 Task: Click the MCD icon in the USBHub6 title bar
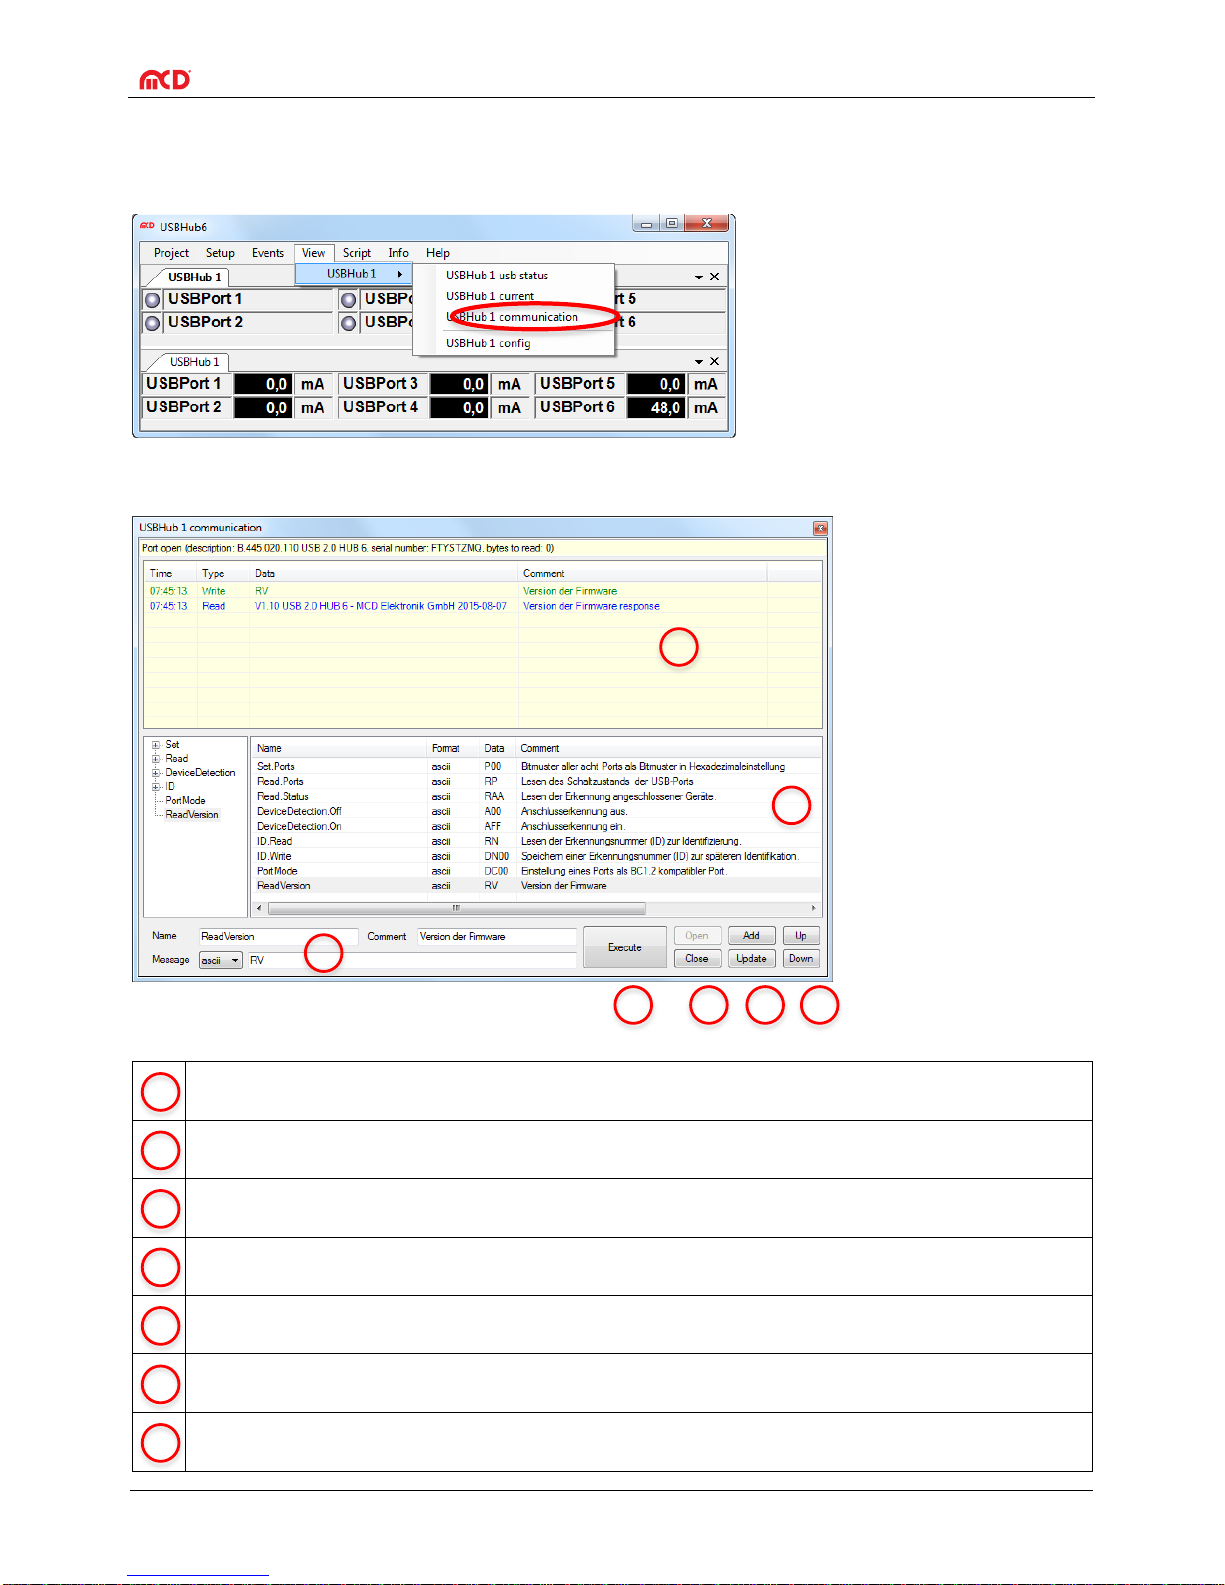147,226
